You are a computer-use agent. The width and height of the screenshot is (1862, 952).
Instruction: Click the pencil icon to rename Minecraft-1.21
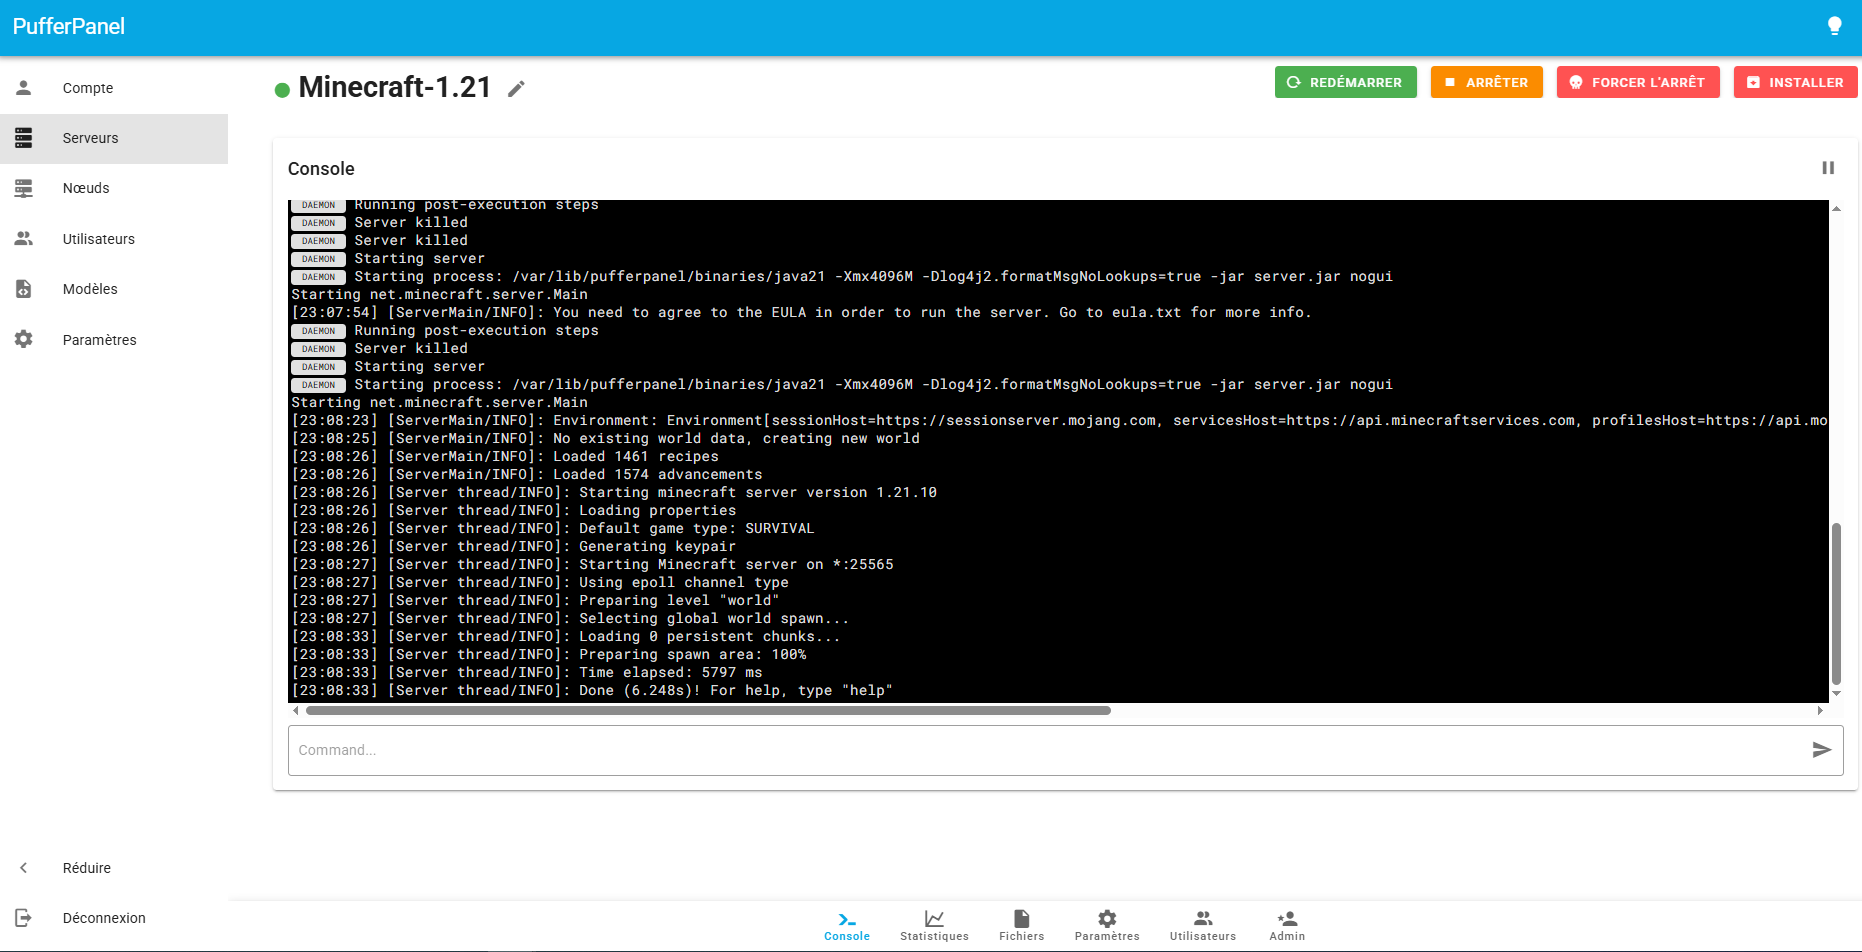pos(516,89)
